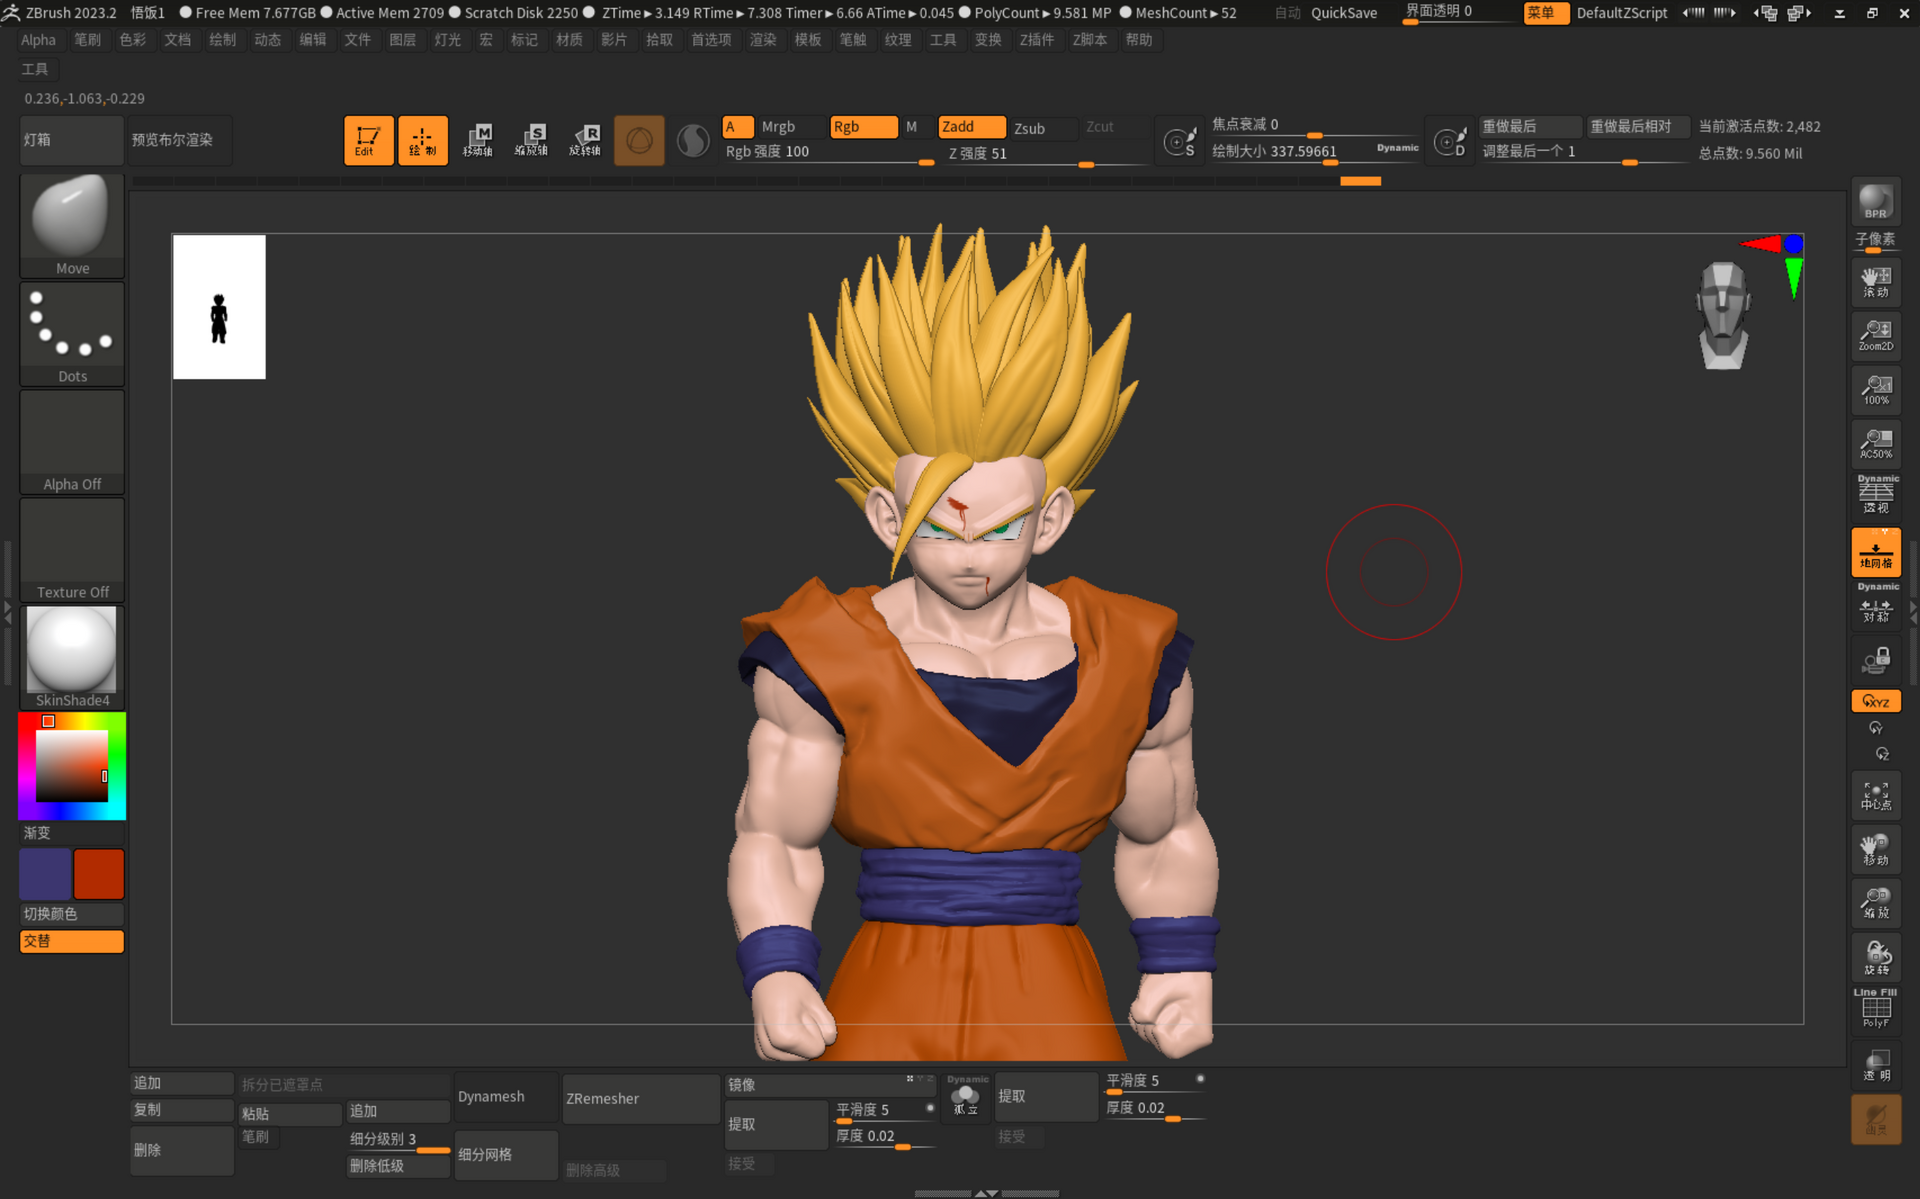1920x1199 pixels.
Task: Adjust the 绘制大小 draw size slider
Action: [x=1313, y=152]
